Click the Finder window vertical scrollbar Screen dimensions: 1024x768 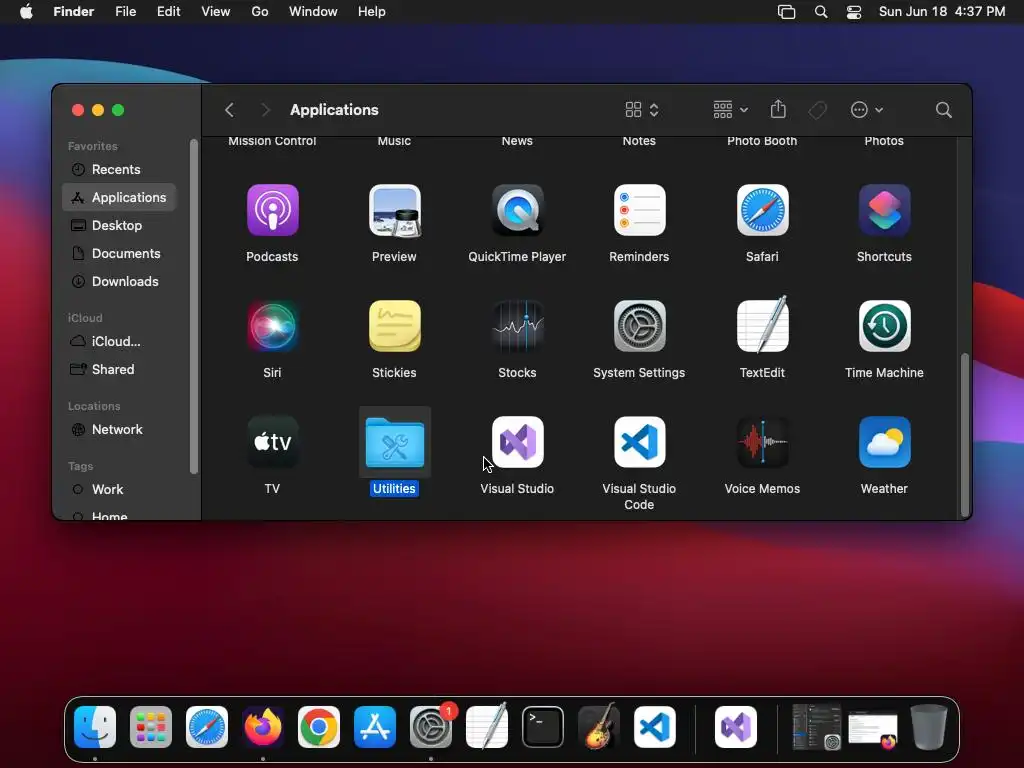point(965,434)
